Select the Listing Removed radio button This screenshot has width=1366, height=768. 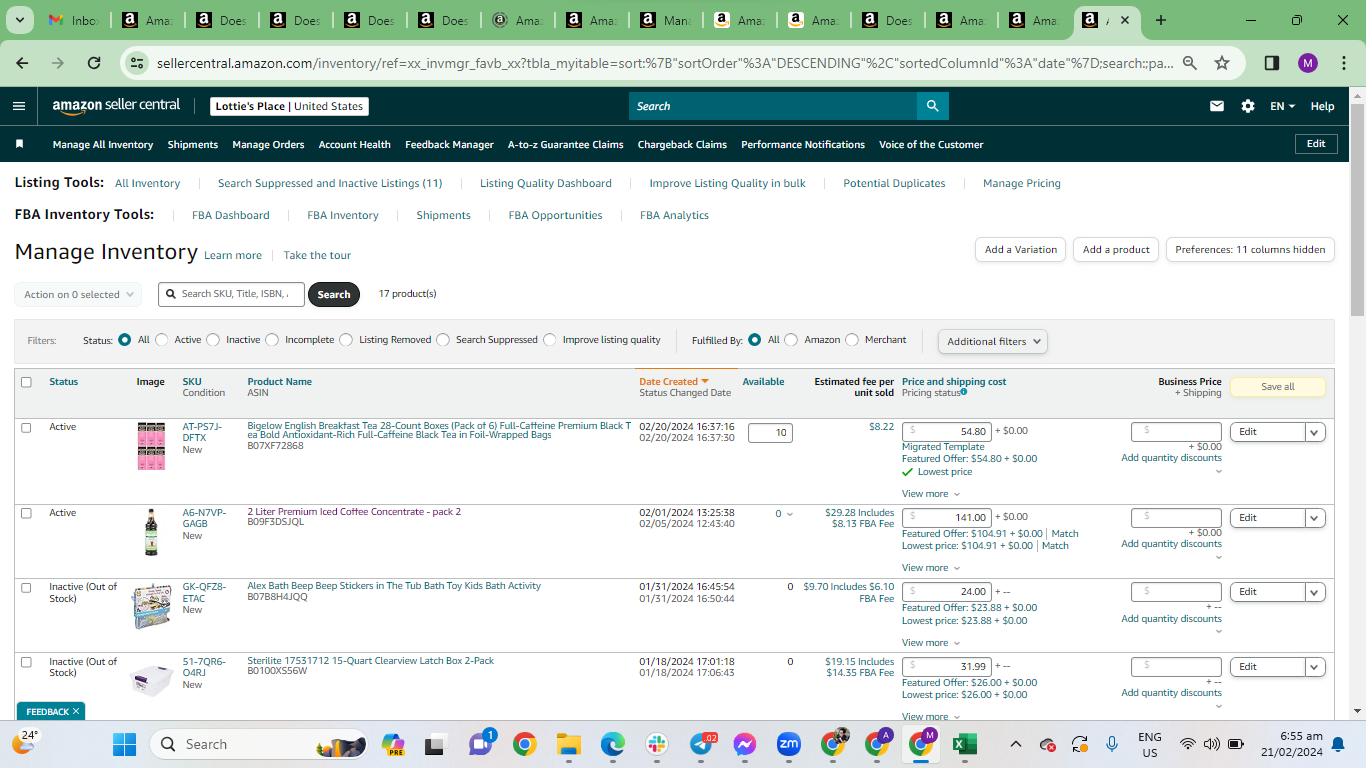pos(346,340)
